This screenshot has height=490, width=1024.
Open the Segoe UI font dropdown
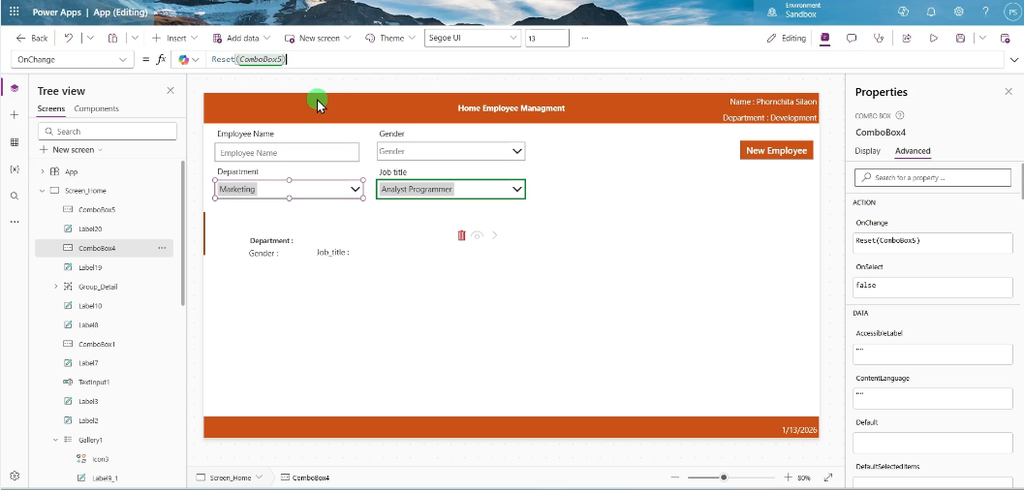(x=472, y=39)
